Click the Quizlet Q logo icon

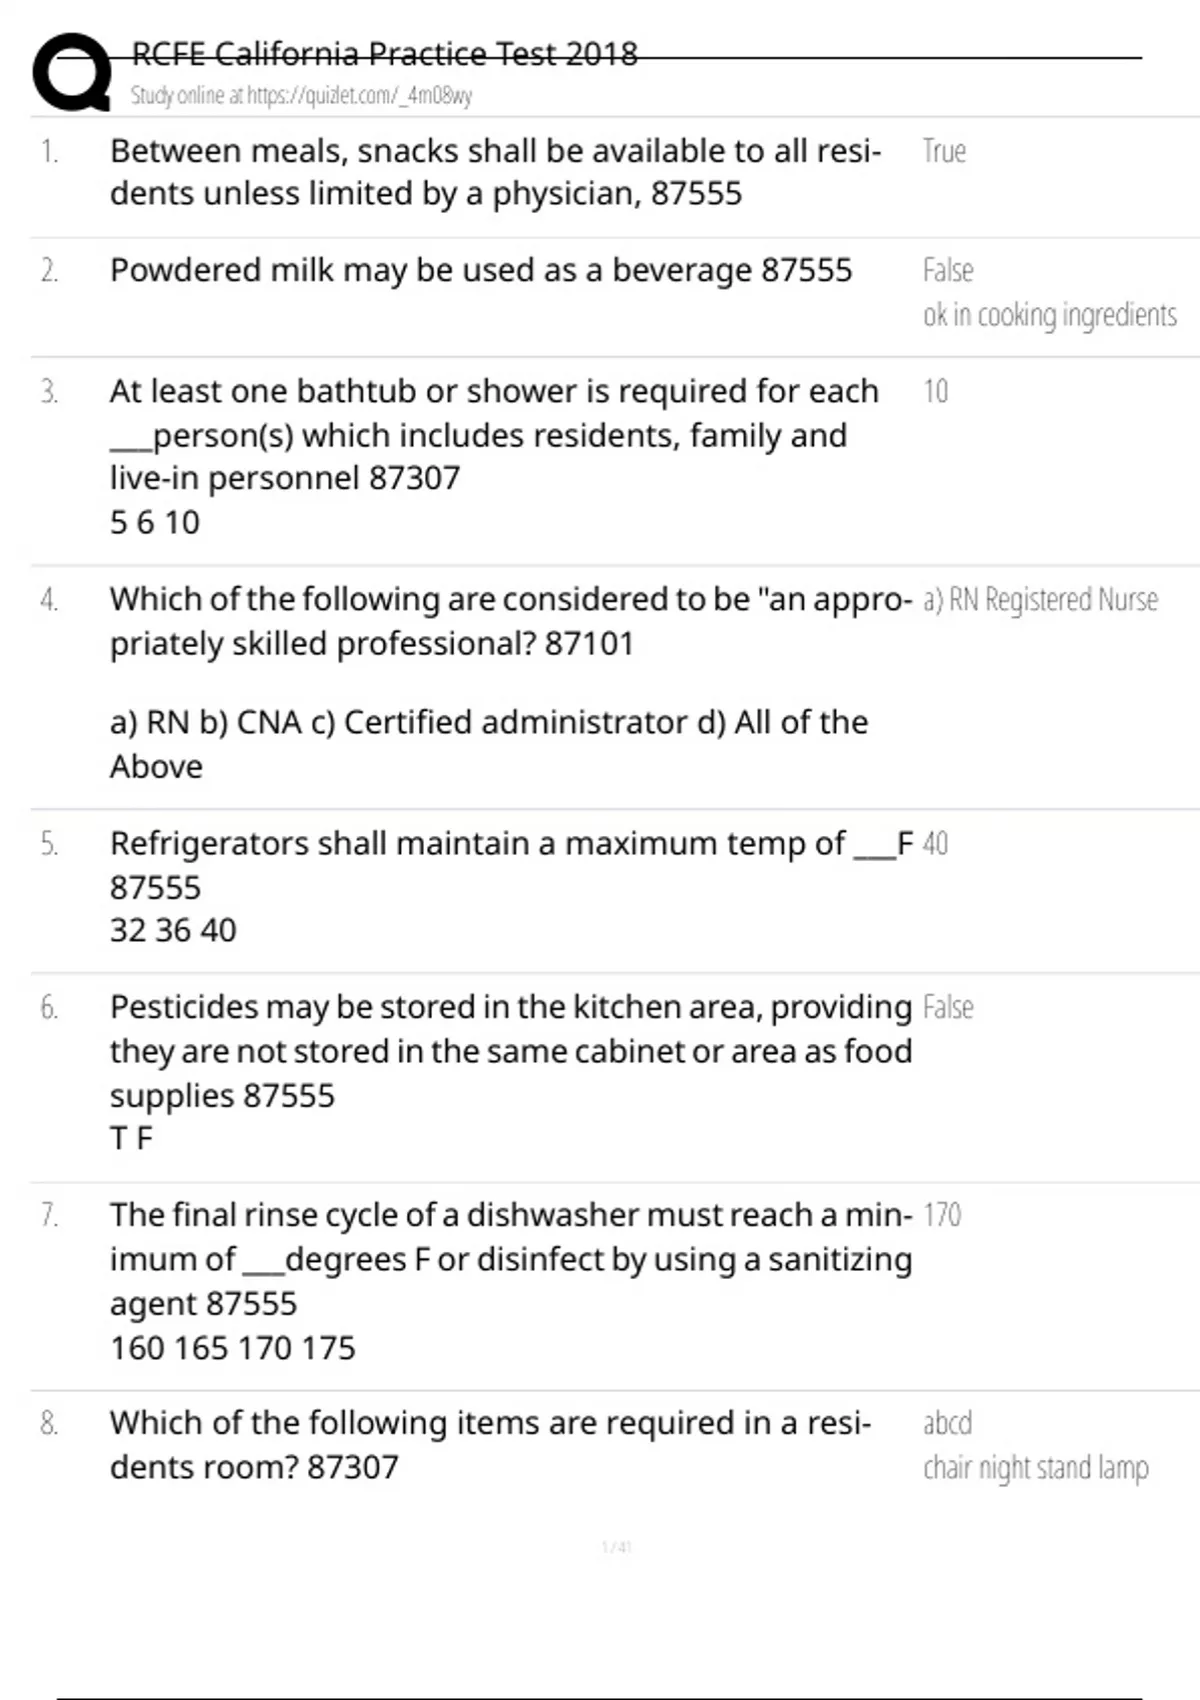(72, 72)
